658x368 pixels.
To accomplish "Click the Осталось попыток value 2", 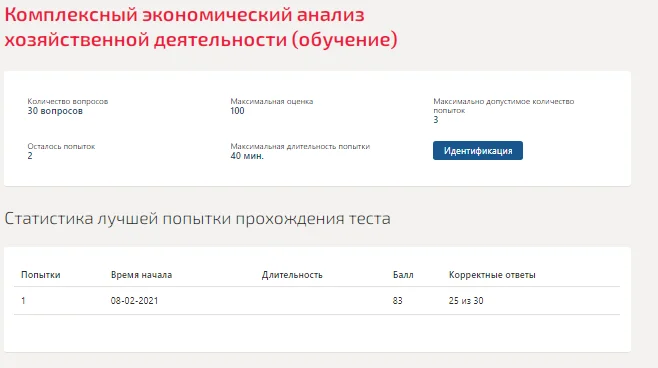I will pos(30,156).
